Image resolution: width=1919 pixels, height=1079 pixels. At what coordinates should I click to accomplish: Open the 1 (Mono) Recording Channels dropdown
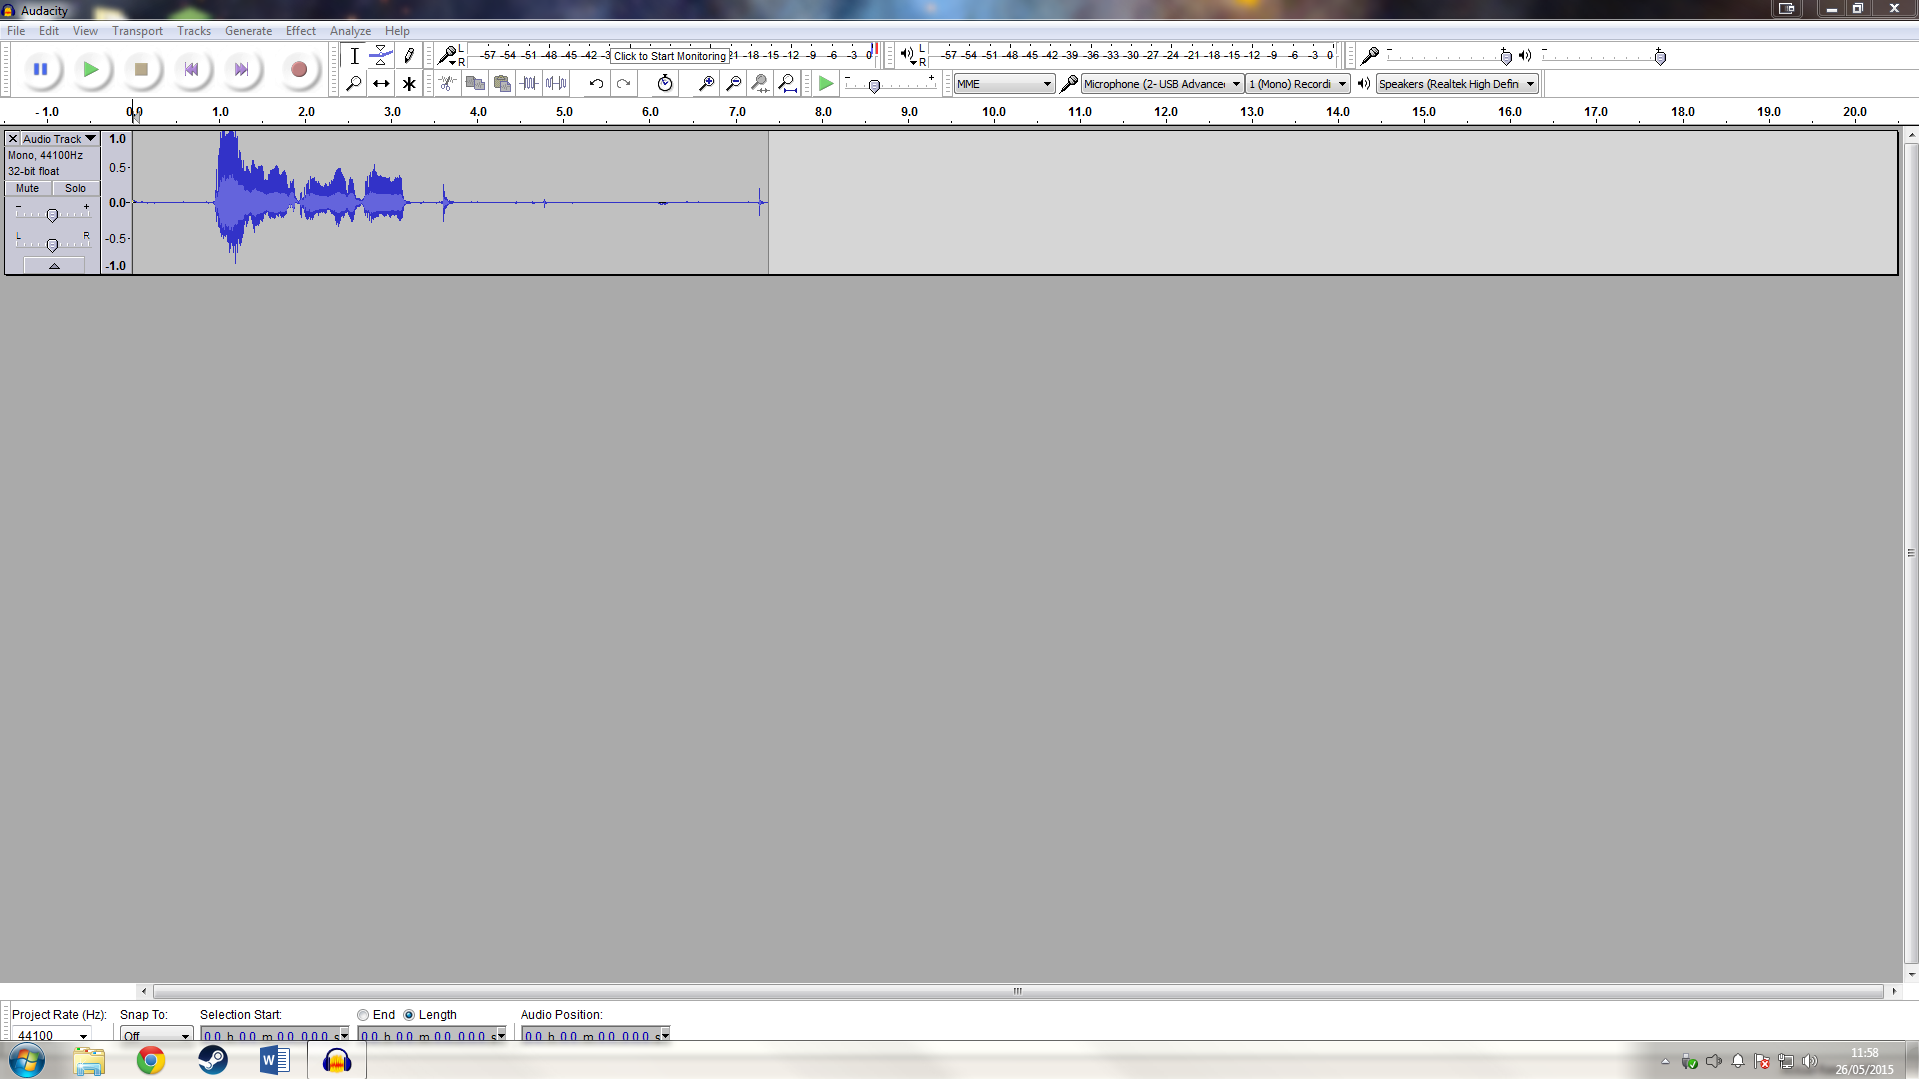pos(1298,84)
